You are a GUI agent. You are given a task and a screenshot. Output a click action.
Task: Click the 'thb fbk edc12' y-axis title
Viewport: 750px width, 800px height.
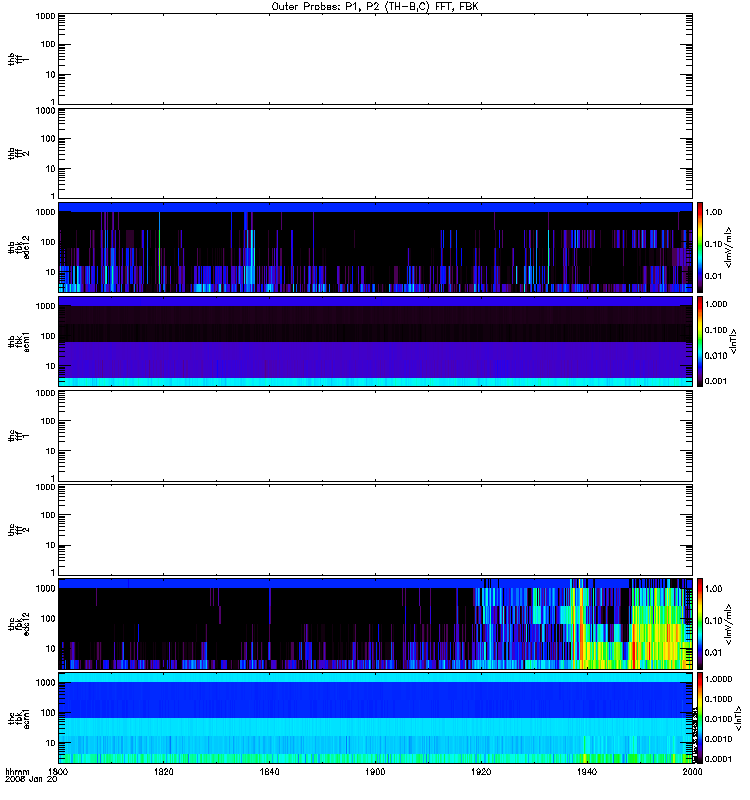point(18,247)
